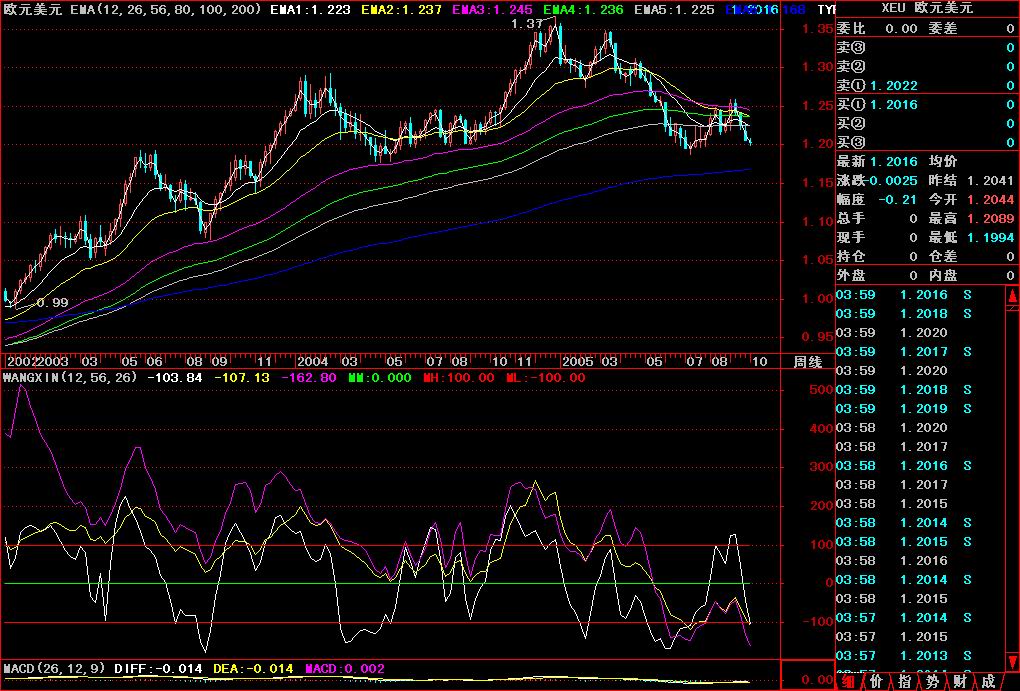Click the 委比 0.00 field
This screenshot has height=691, width=1020.
point(877,29)
